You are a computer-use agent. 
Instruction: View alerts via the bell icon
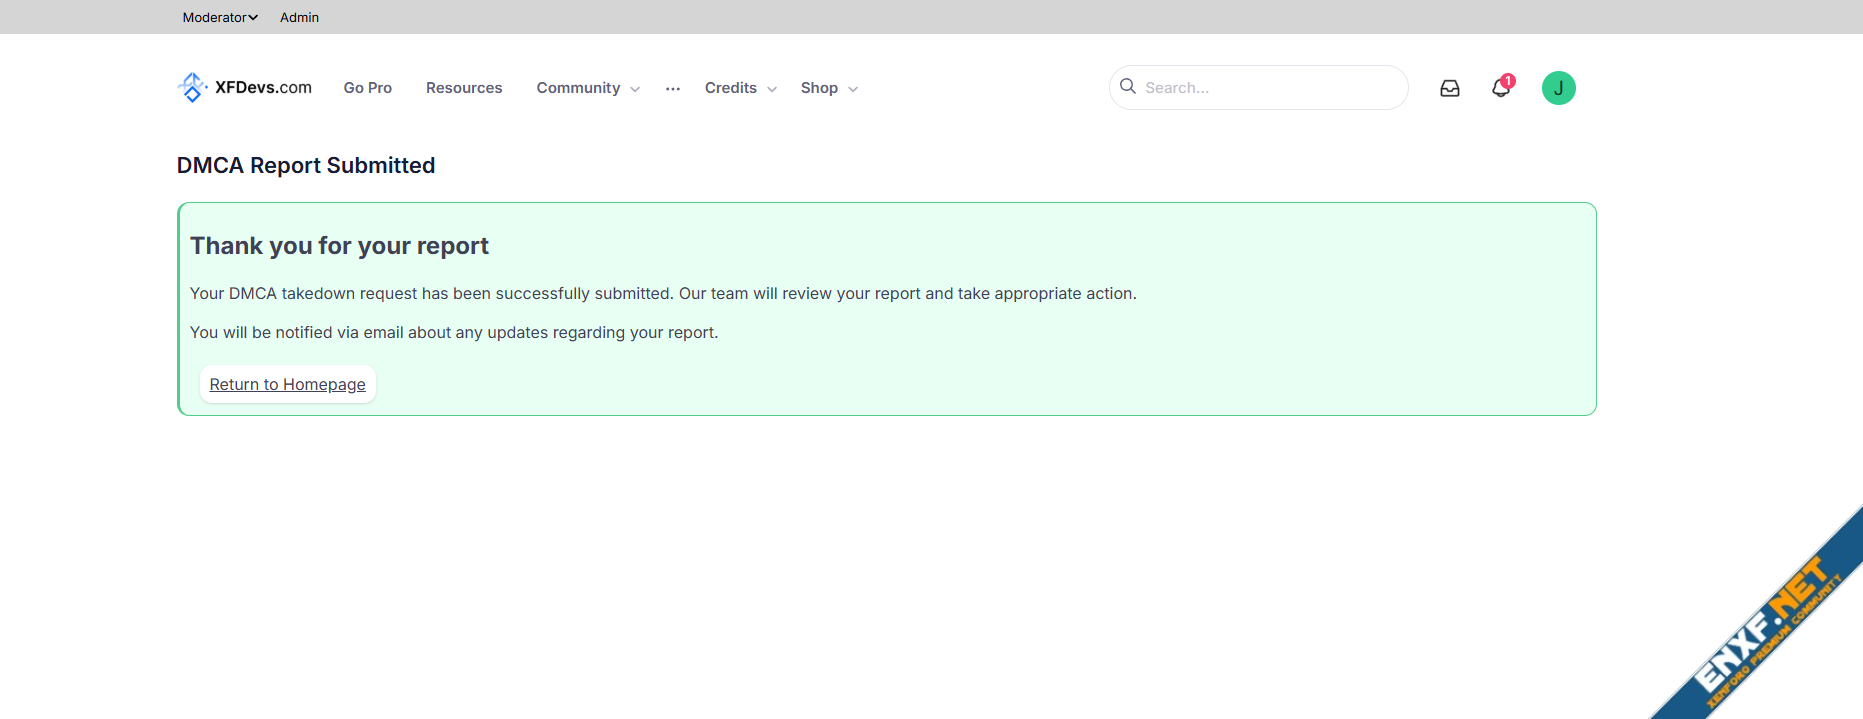coord(1500,88)
